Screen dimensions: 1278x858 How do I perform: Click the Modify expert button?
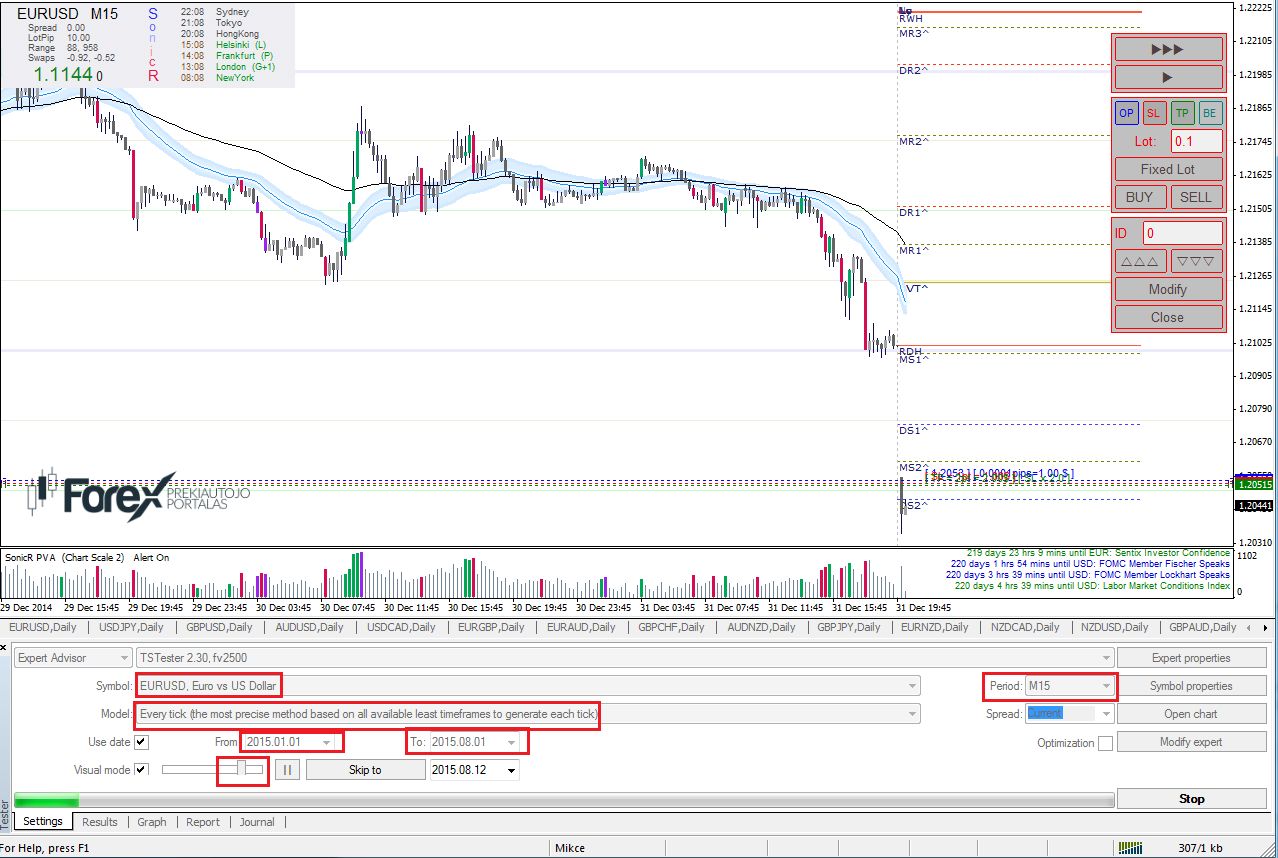coord(1190,742)
